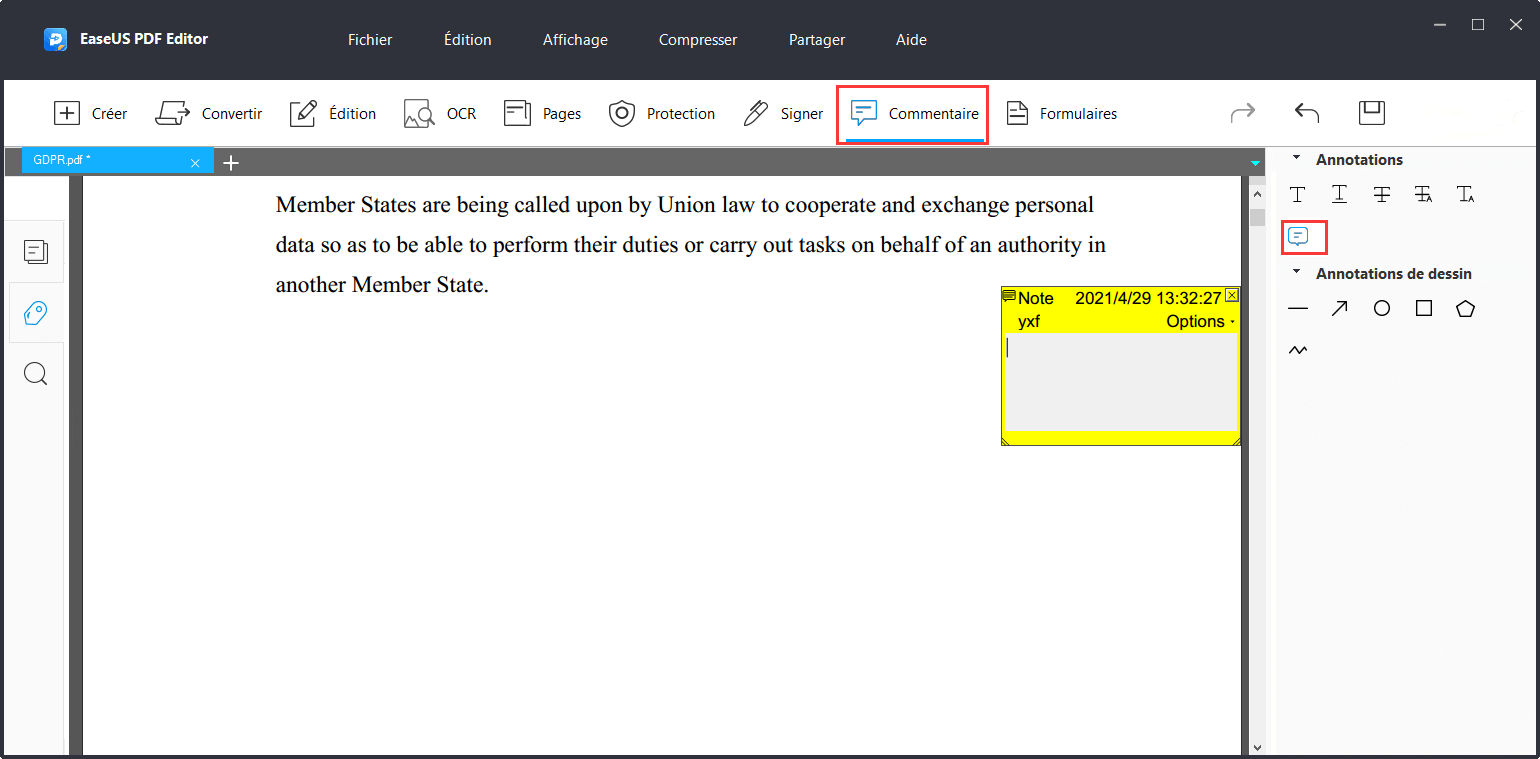Screen dimensions: 1540x759
Task: Open the Commentaire tool
Action: point(914,114)
